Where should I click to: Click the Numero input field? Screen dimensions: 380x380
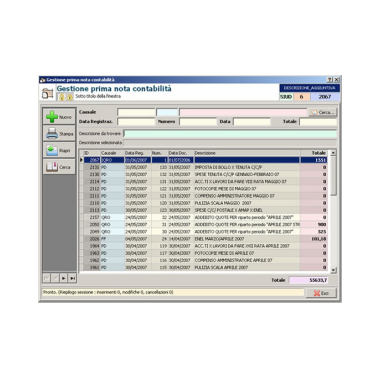click(198, 122)
